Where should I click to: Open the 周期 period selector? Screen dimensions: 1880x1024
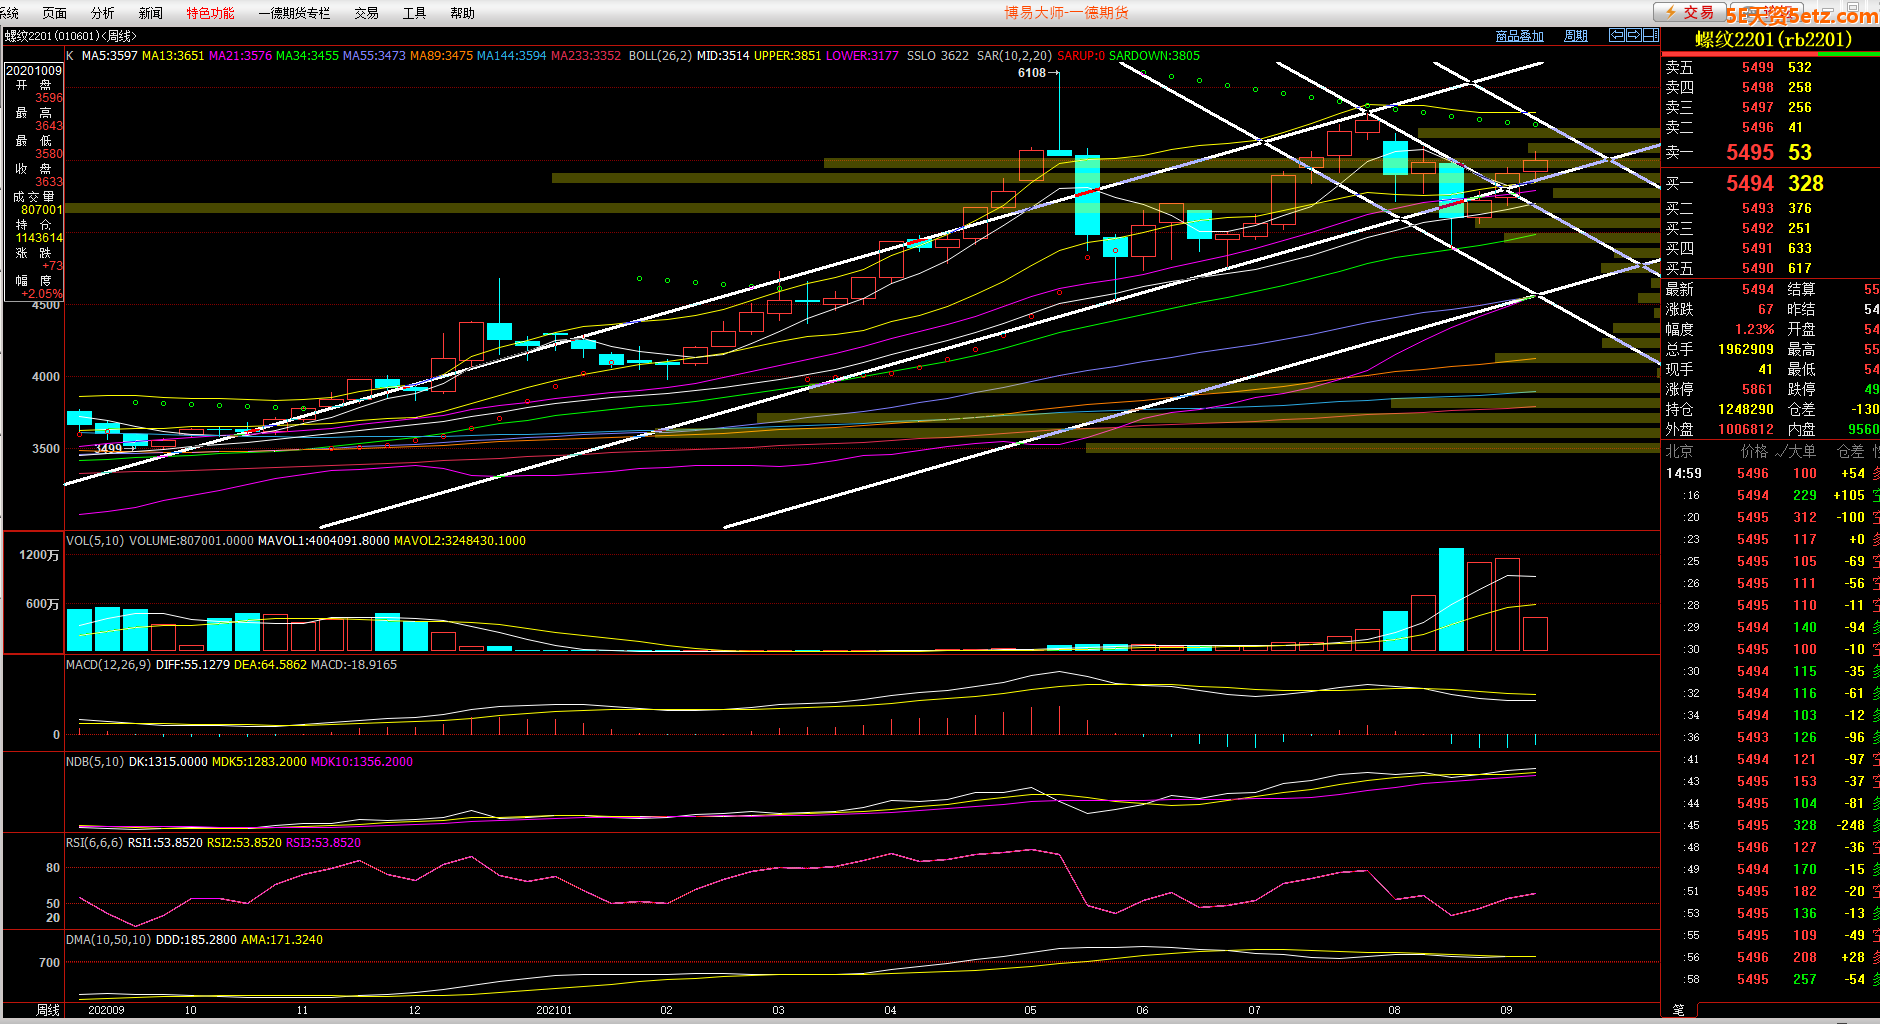pos(1576,36)
